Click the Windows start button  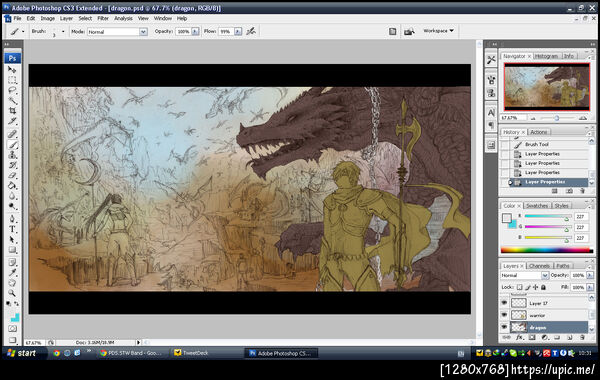(22, 353)
